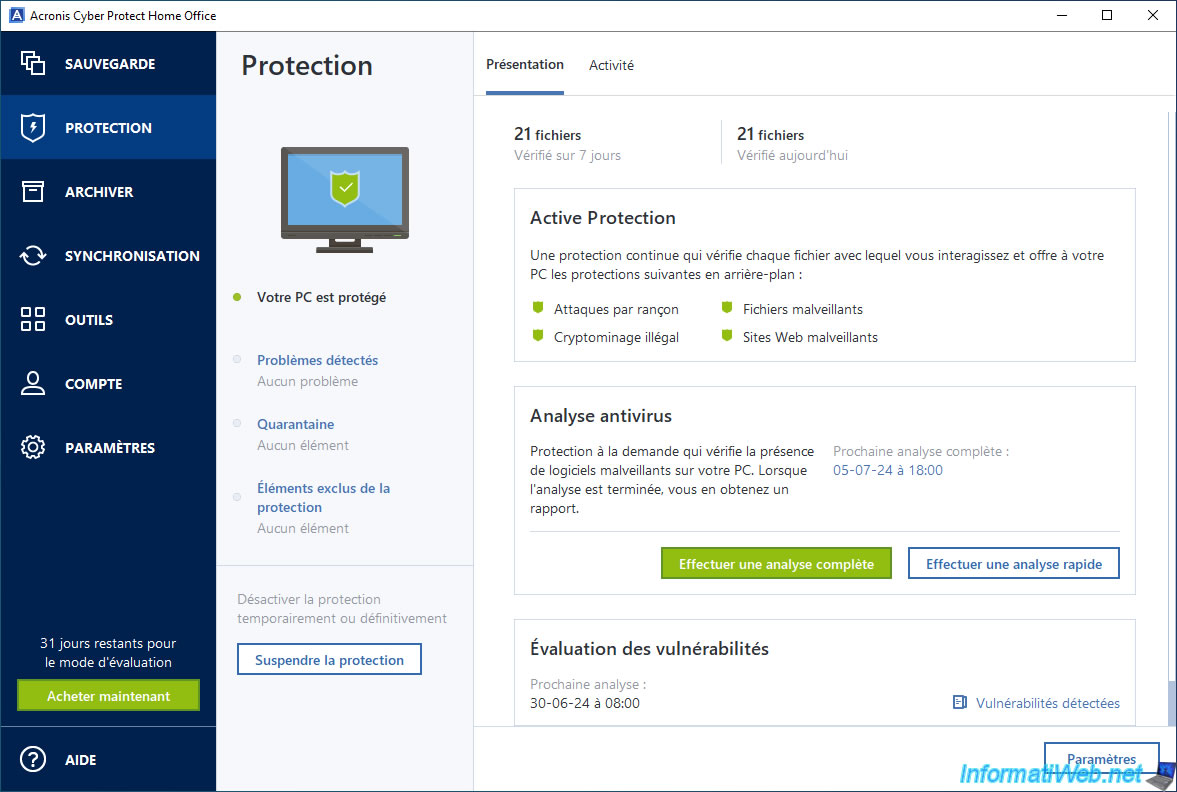Click the Suspendre la protection button

330,659
